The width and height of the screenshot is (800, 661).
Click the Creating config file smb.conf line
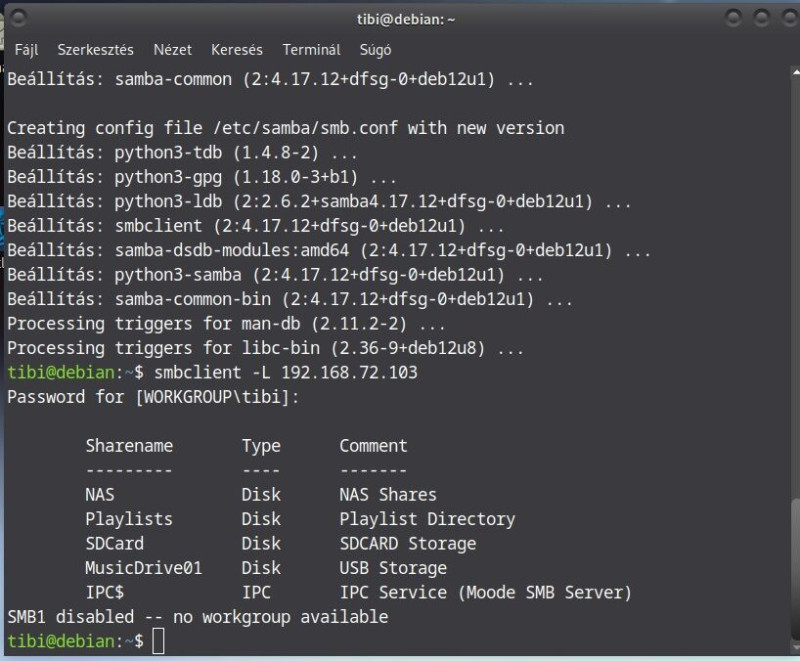coord(286,128)
